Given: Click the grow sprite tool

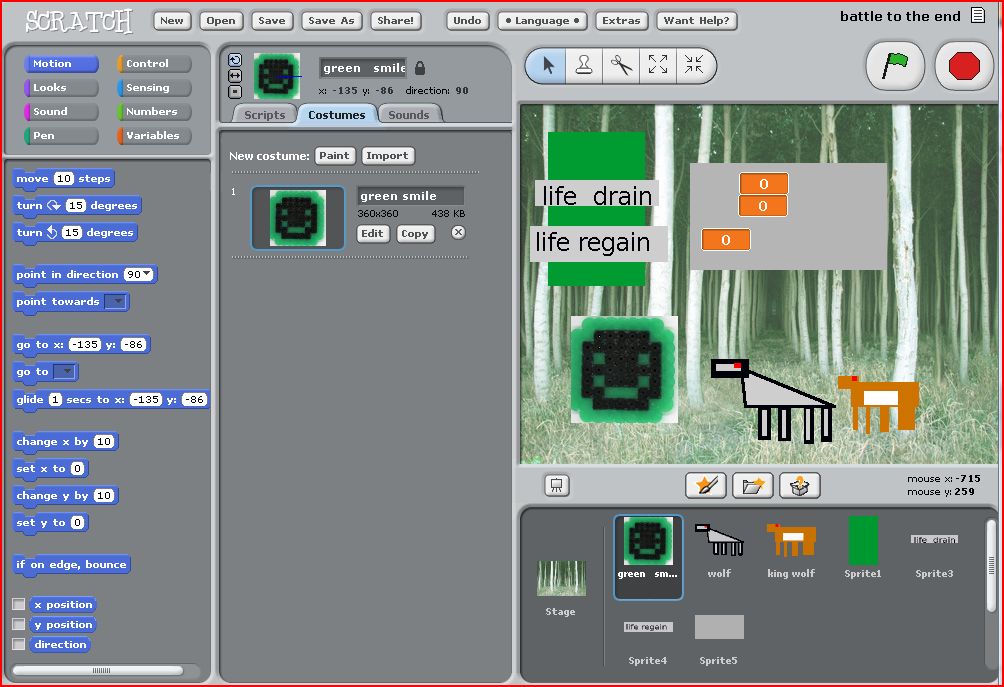Looking at the screenshot, I should (x=658, y=67).
